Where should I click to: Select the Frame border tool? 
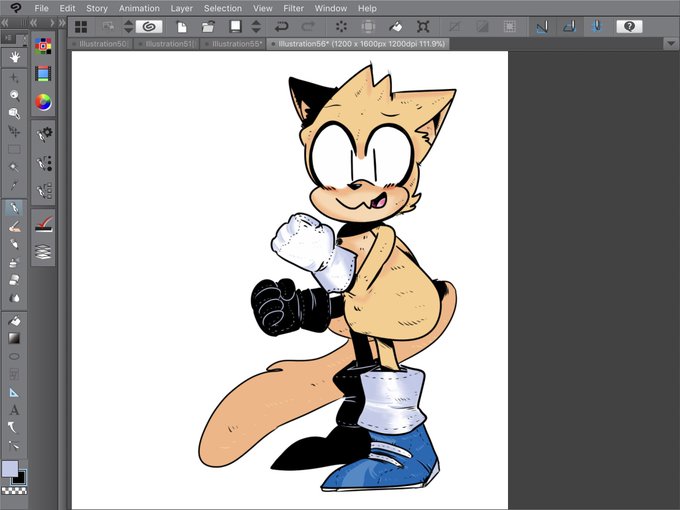(14, 374)
